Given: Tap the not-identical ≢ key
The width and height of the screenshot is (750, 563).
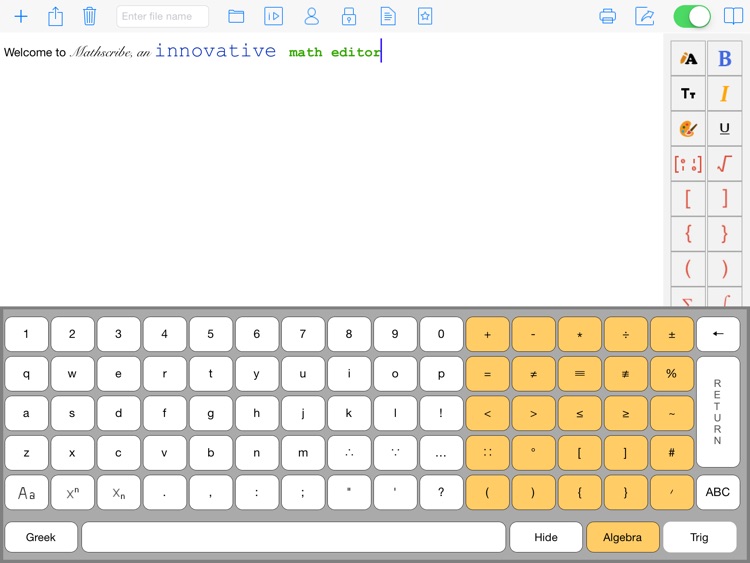Looking at the screenshot, I should coord(626,374).
